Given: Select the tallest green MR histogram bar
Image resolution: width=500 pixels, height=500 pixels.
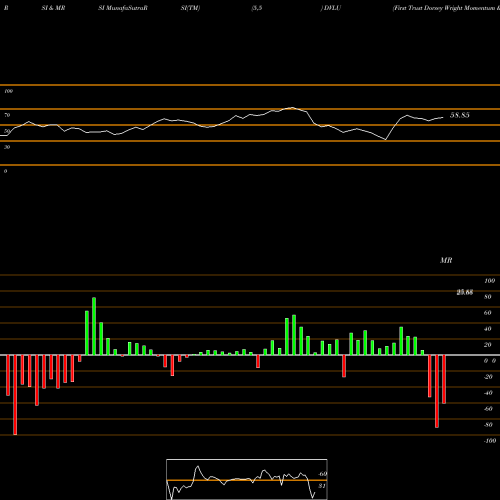Looking at the screenshot, I should (x=94, y=326).
